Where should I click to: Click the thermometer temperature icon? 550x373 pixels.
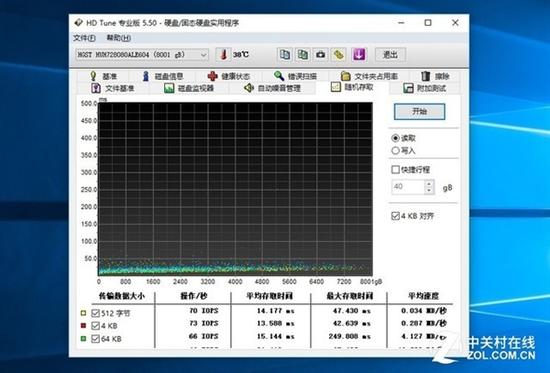click(224, 55)
